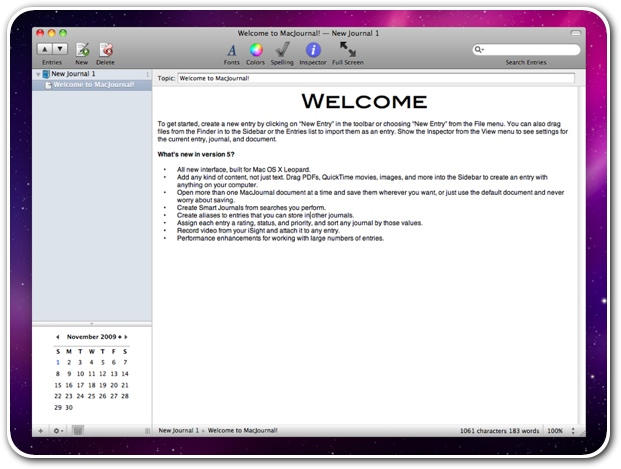Viewport: 621px width, 469px height.
Task: Open search options magnifier dropdown
Action: [479, 50]
